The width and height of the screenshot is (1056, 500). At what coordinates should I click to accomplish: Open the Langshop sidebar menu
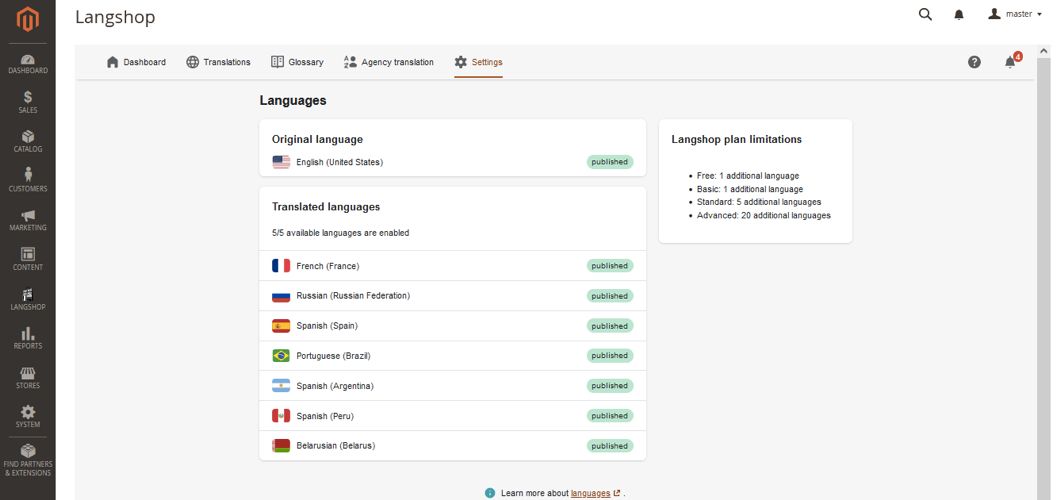(28, 299)
